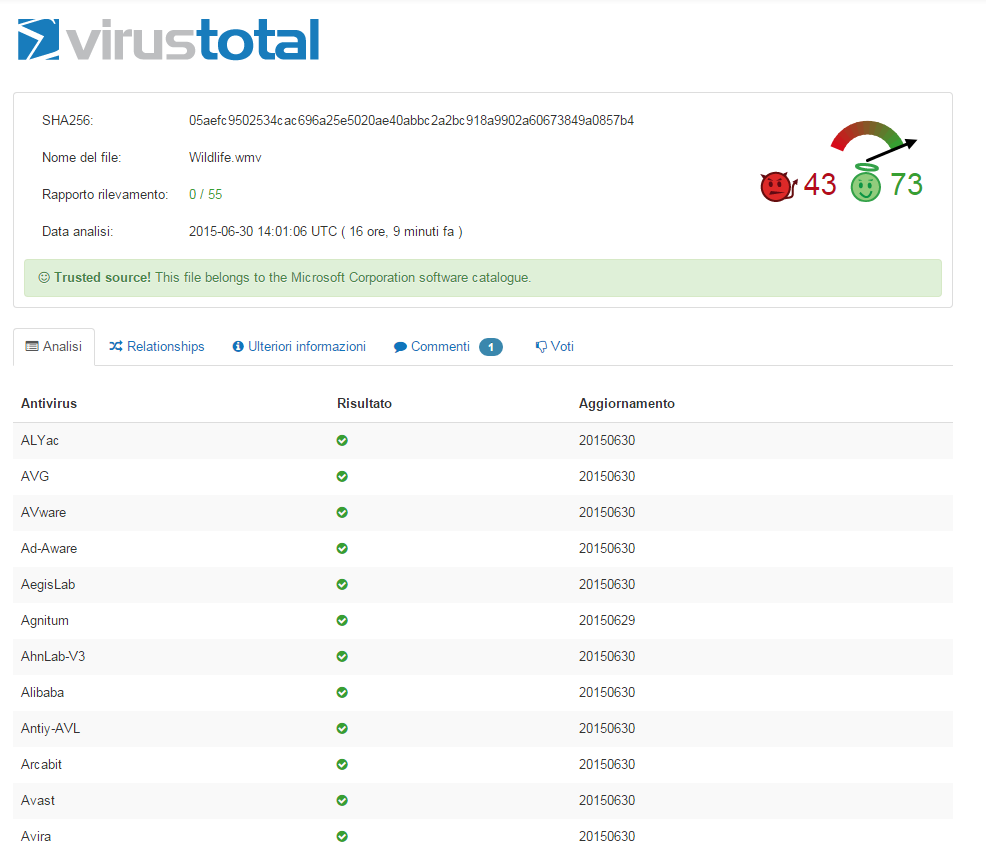The image size is (986, 851).
Task: Click the Avira antivirus name
Action: click(36, 836)
